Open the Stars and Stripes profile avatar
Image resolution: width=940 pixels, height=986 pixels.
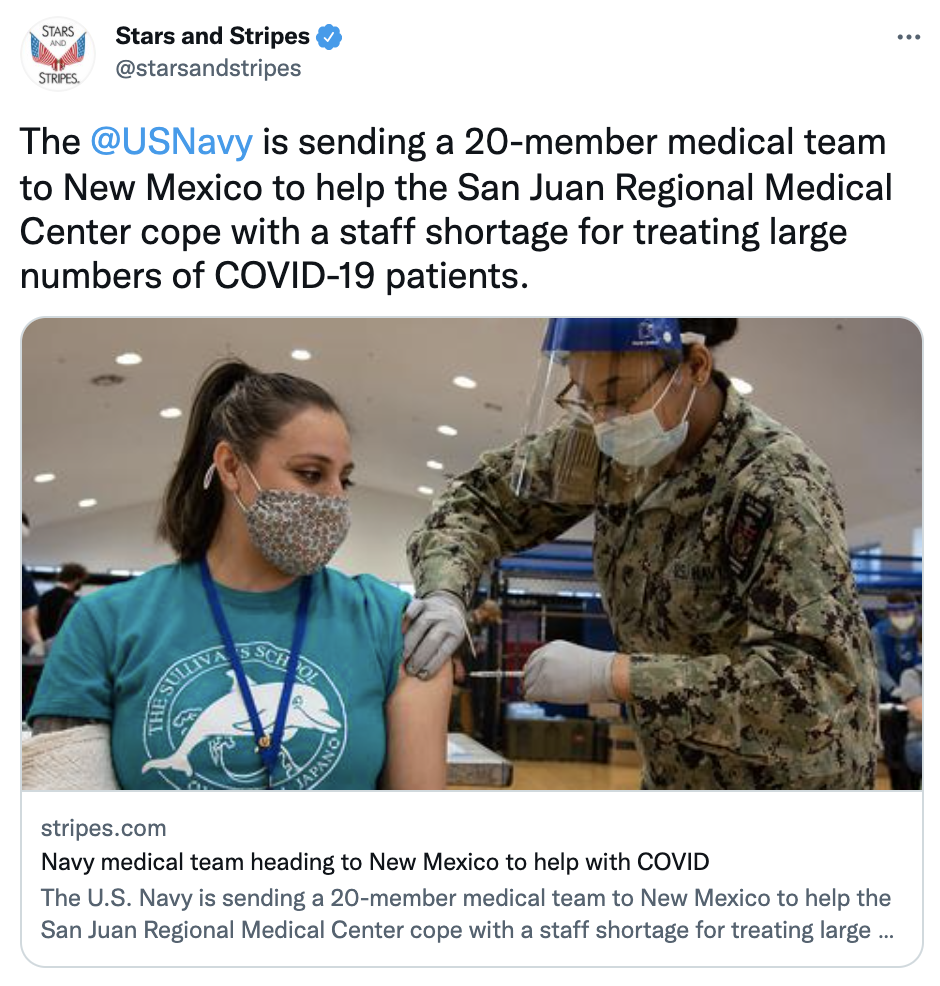58,54
